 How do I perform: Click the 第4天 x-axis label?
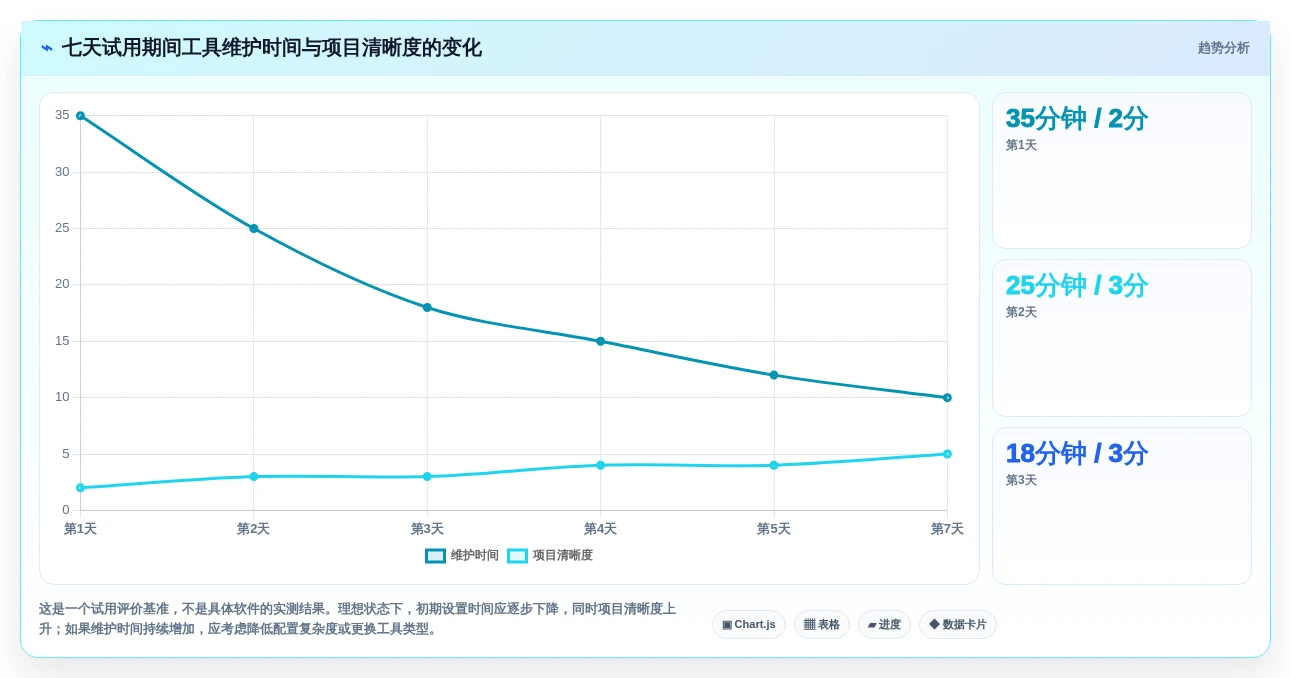point(600,529)
